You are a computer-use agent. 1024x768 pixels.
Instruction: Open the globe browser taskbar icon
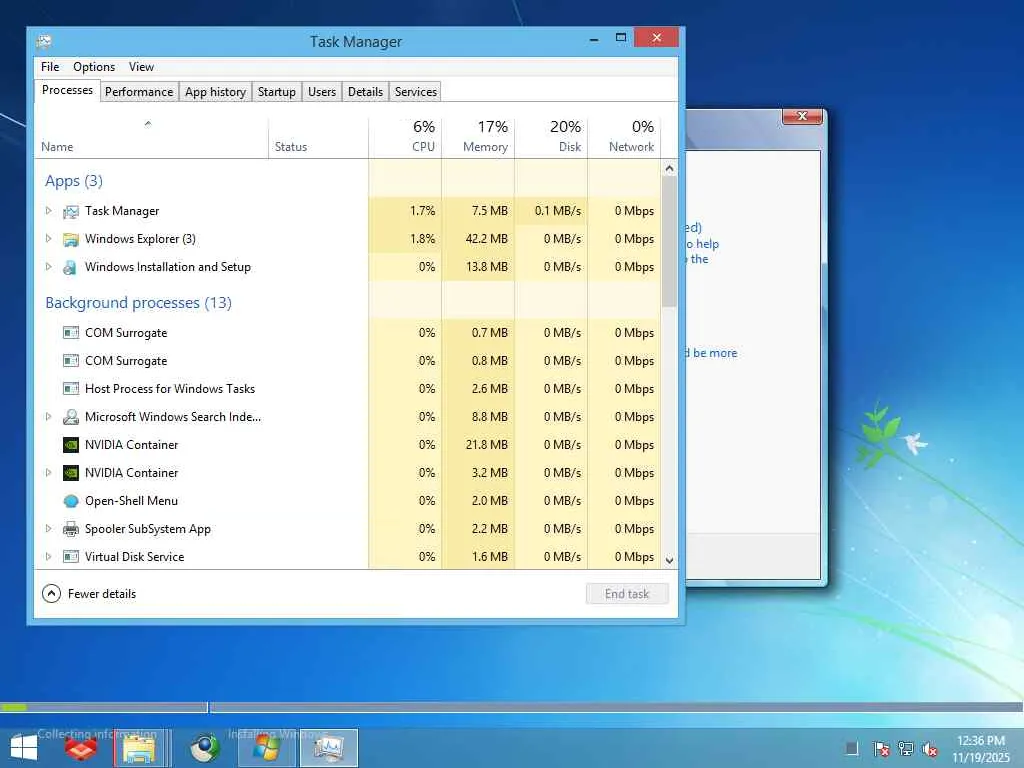pos(204,748)
